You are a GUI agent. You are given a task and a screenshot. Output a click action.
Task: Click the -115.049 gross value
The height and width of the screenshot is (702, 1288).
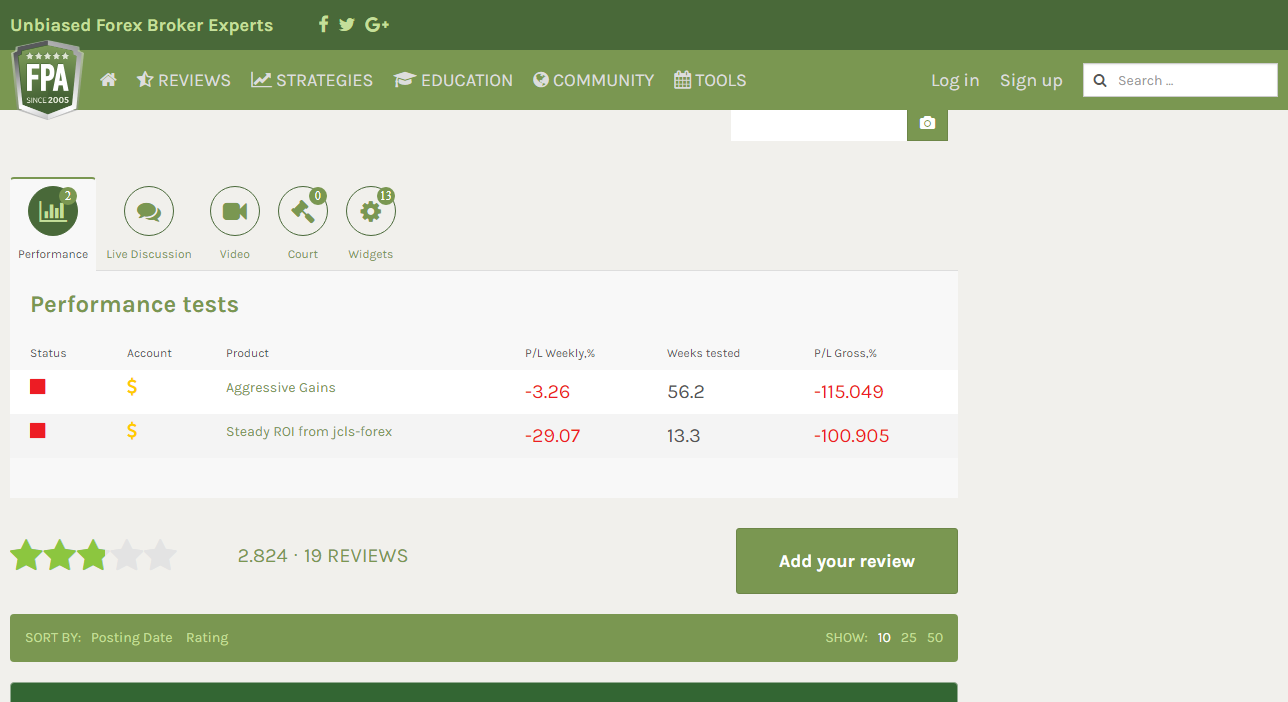(849, 392)
